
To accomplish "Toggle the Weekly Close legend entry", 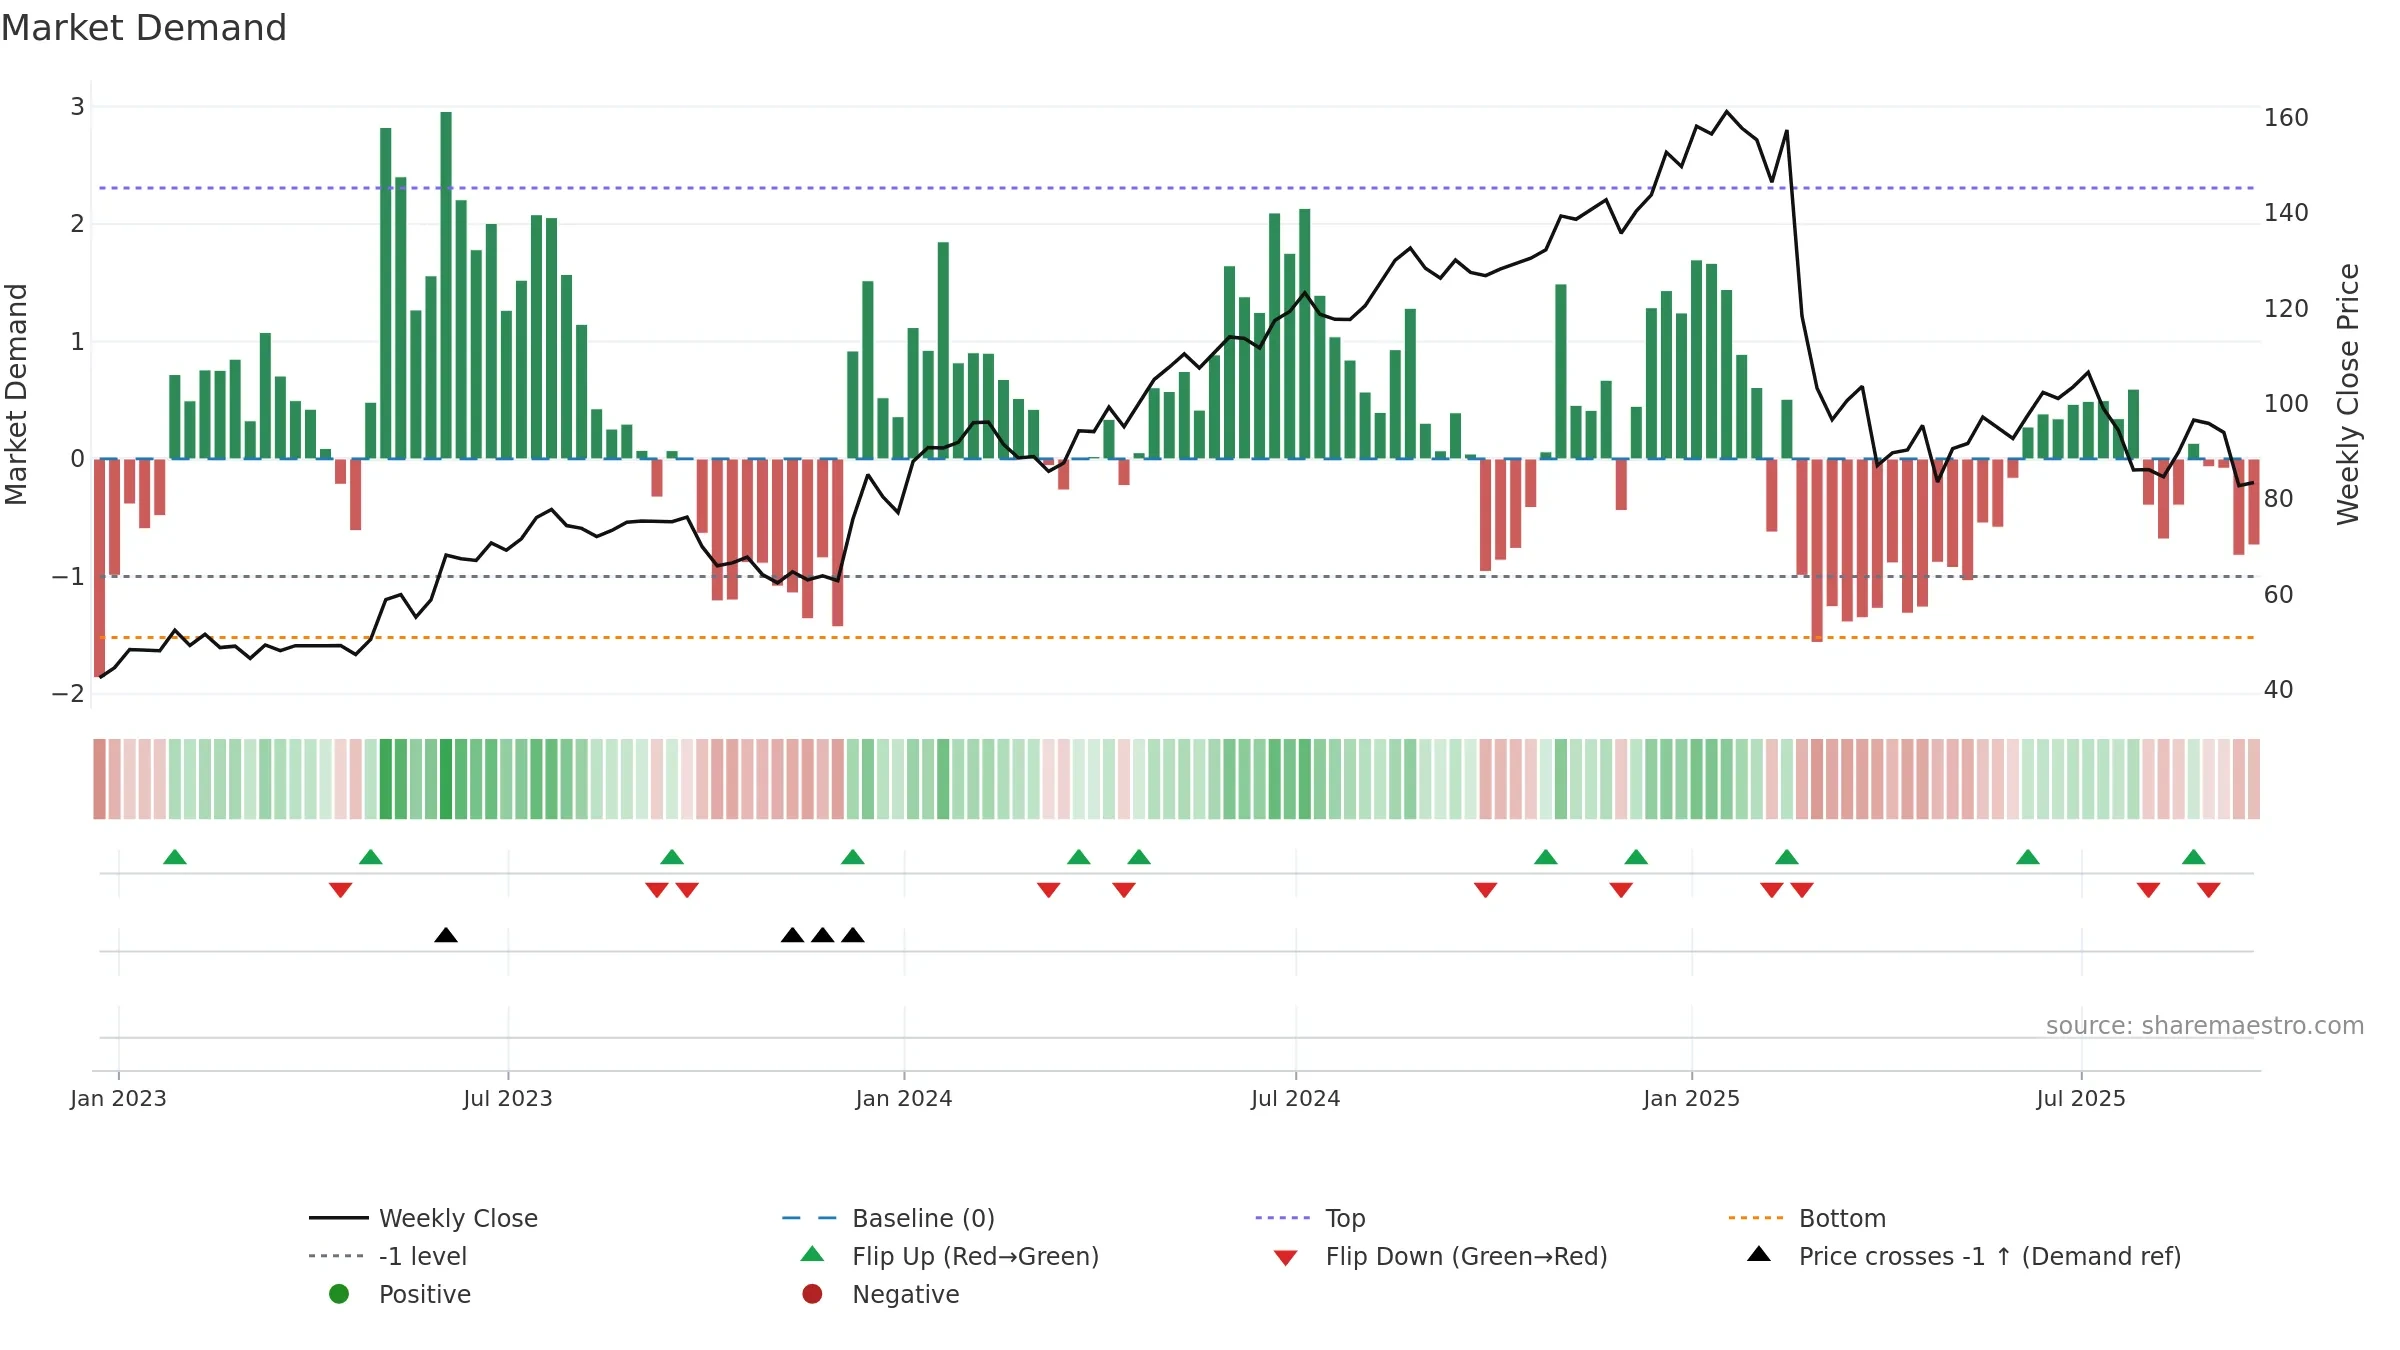I will [x=423, y=1218].
